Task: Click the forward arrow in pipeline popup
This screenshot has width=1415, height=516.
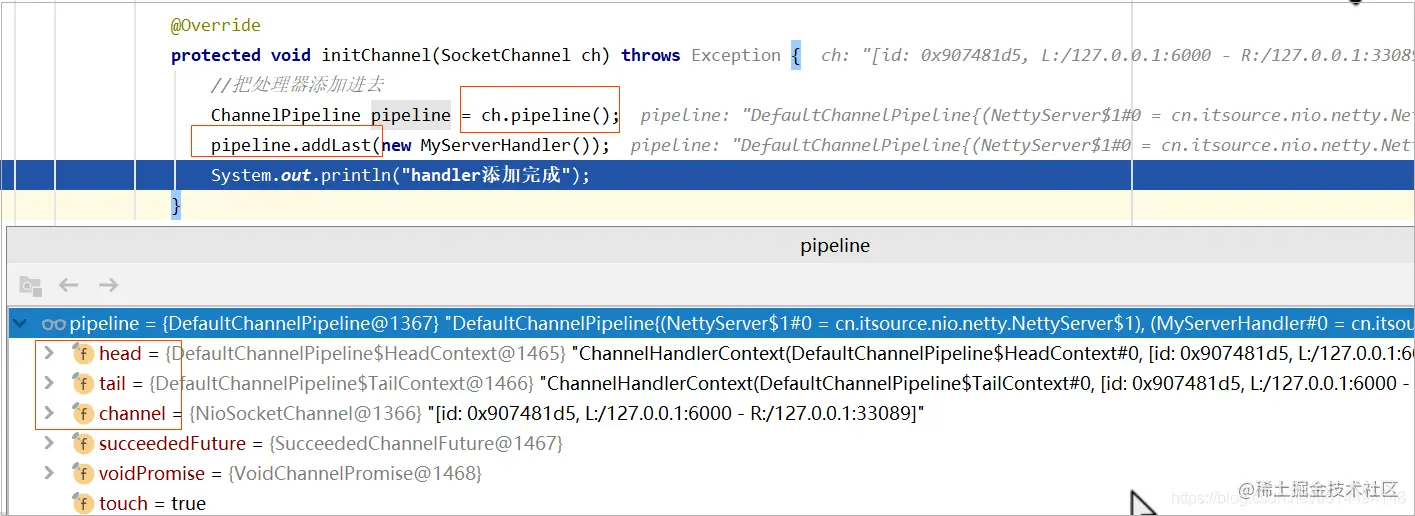Action: 108,285
